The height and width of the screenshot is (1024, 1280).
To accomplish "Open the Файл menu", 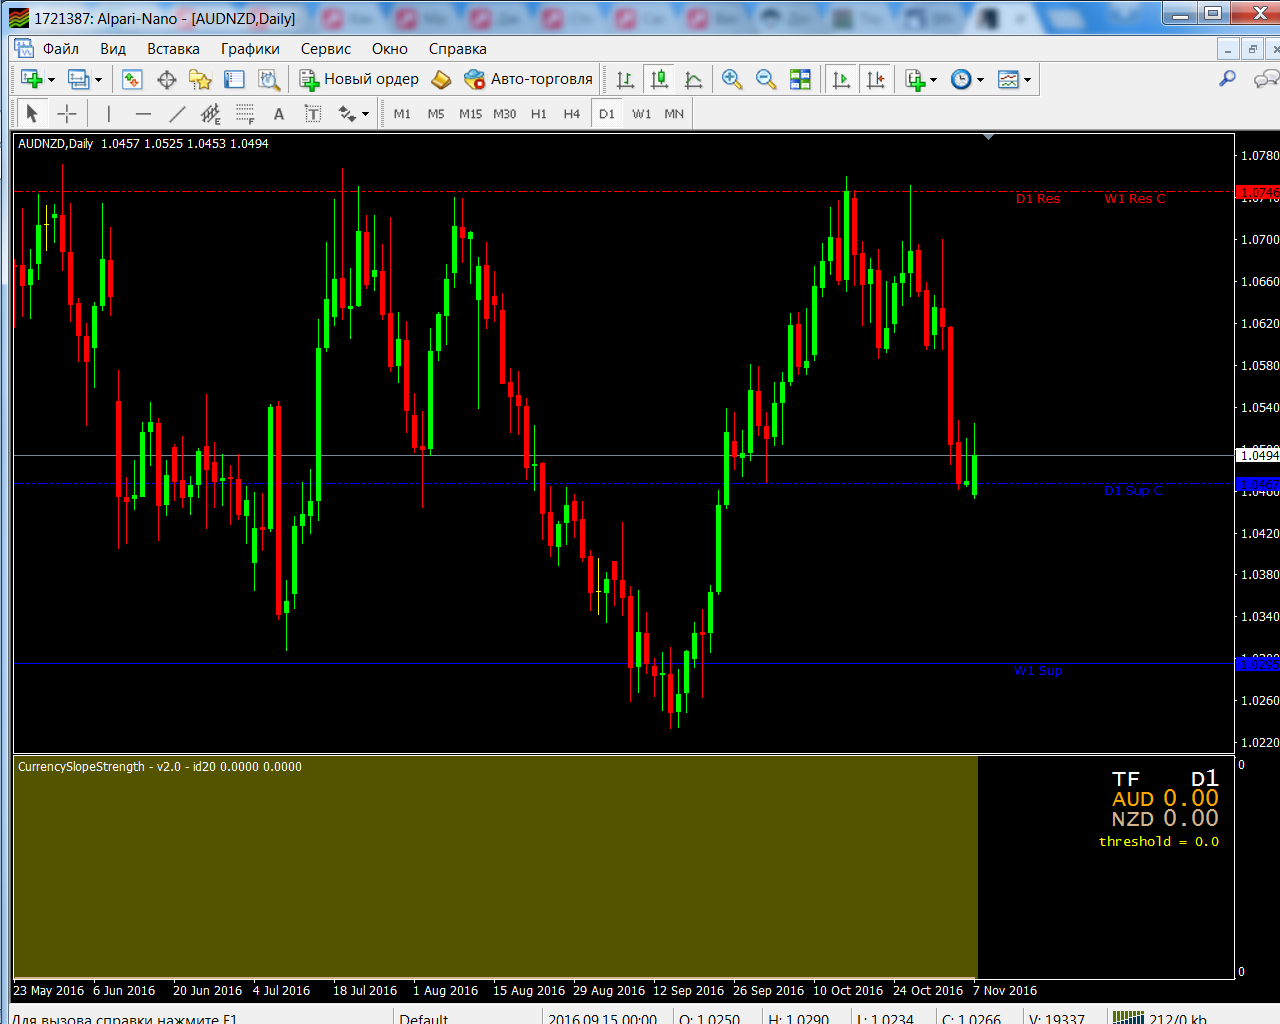I will pyautogui.click(x=61, y=48).
